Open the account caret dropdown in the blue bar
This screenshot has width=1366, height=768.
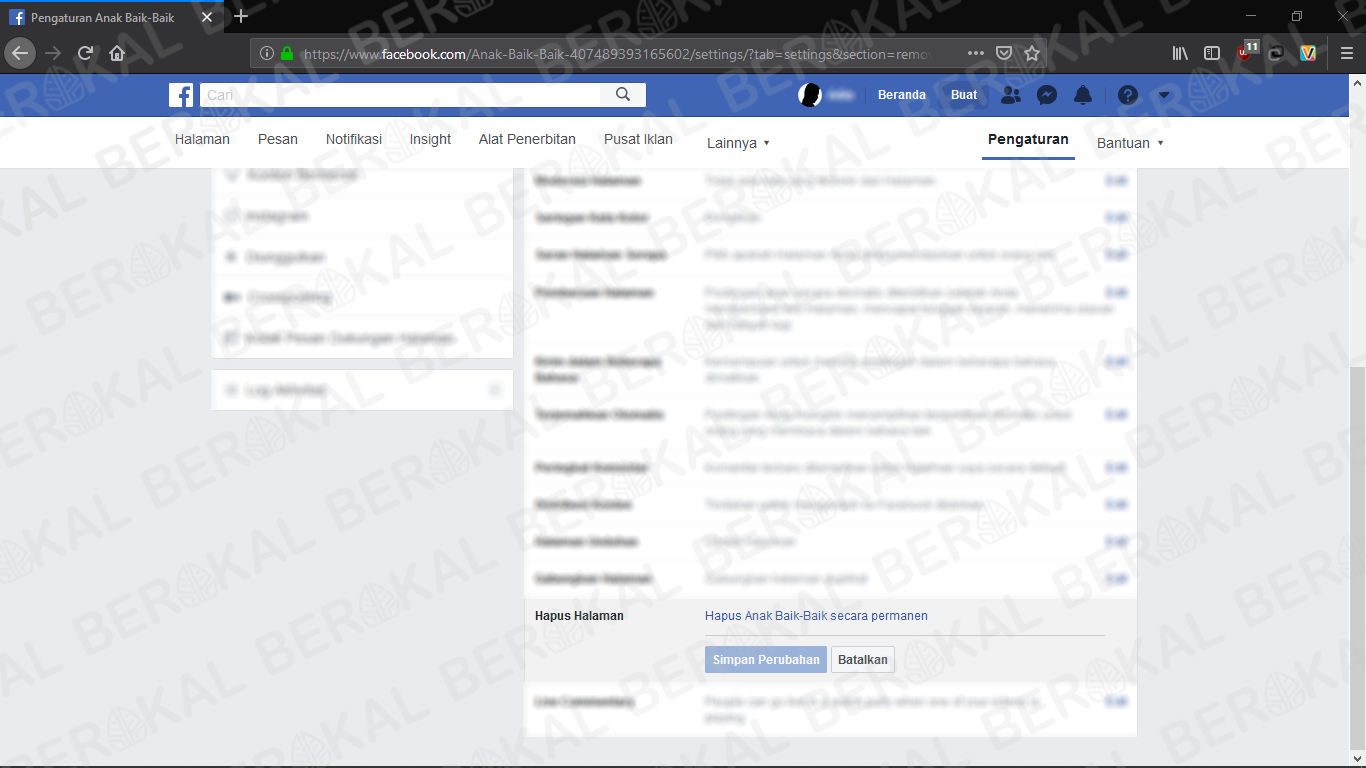coord(1163,95)
